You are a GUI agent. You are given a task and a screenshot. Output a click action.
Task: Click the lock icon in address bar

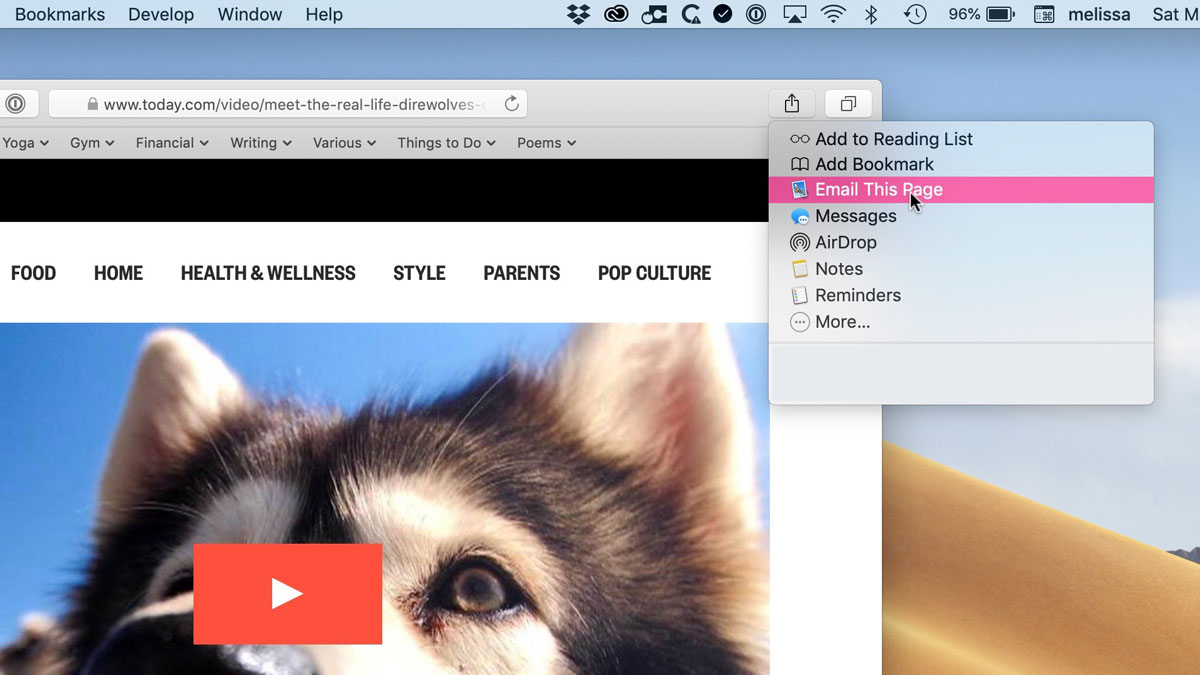92,104
